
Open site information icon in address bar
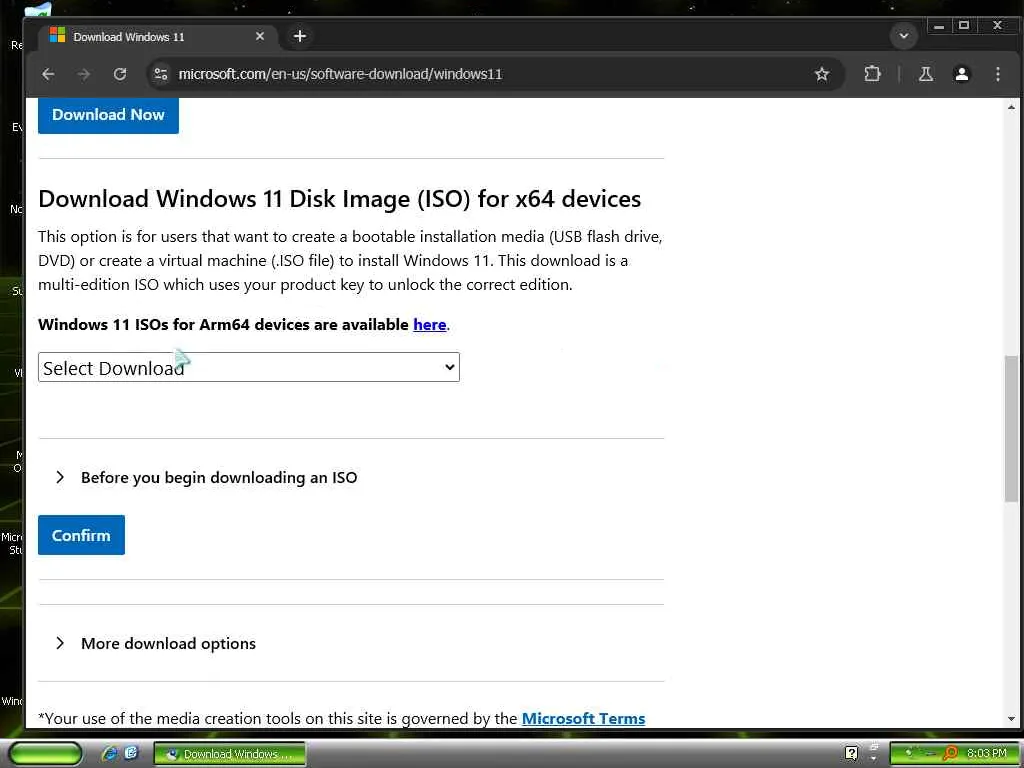coord(161,74)
